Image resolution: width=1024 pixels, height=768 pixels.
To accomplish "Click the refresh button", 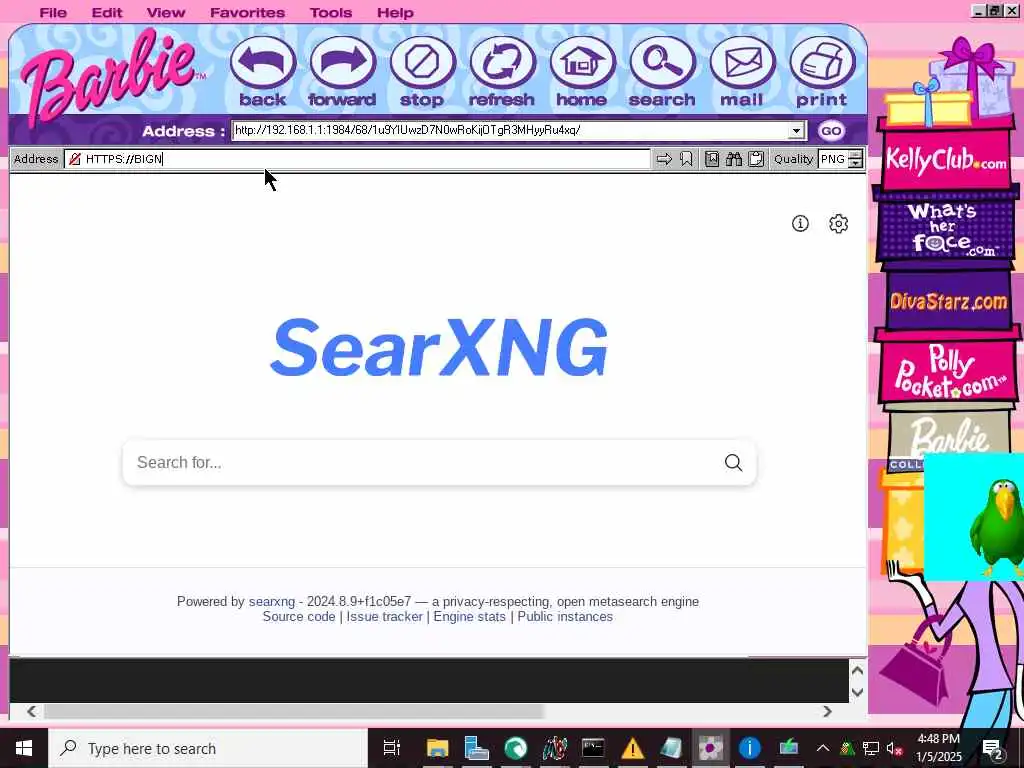I will pyautogui.click(x=502, y=72).
